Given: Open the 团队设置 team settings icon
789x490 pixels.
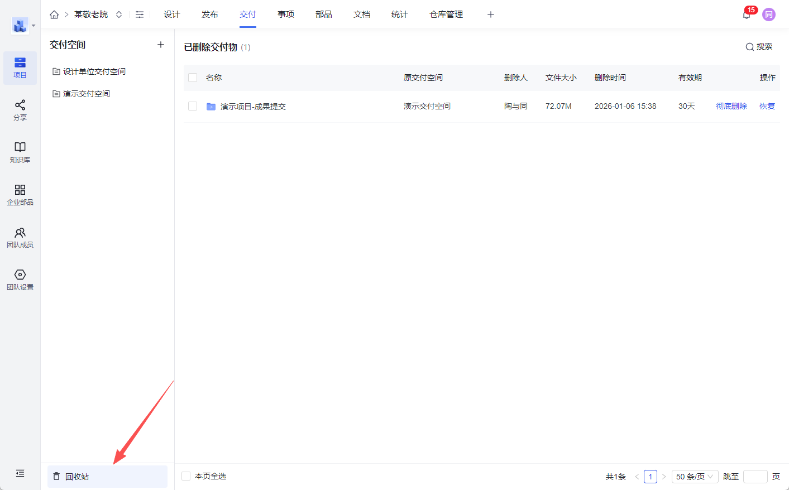Looking at the screenshot, I should [20, 279].
